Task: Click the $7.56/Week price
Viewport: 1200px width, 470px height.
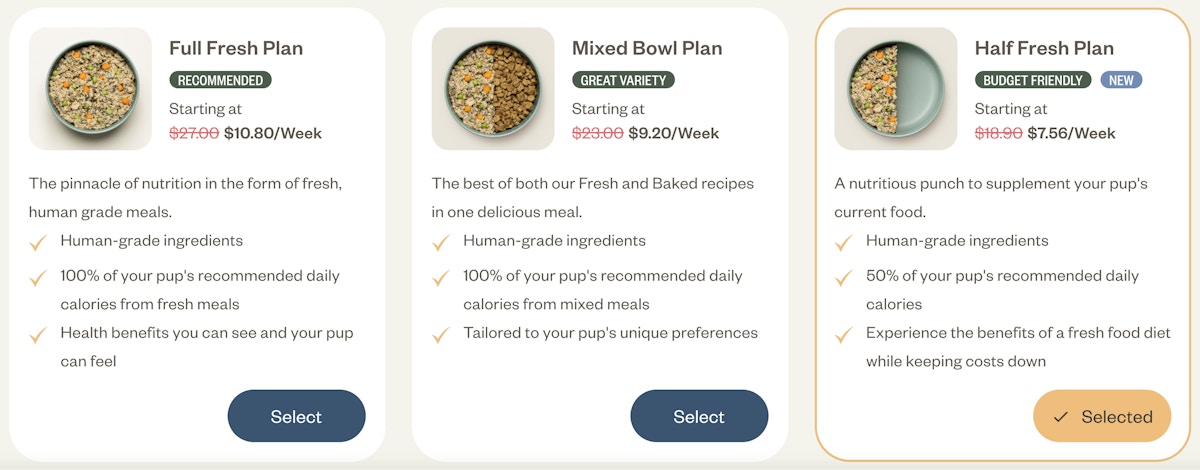Action: [x=1072, y=133]
